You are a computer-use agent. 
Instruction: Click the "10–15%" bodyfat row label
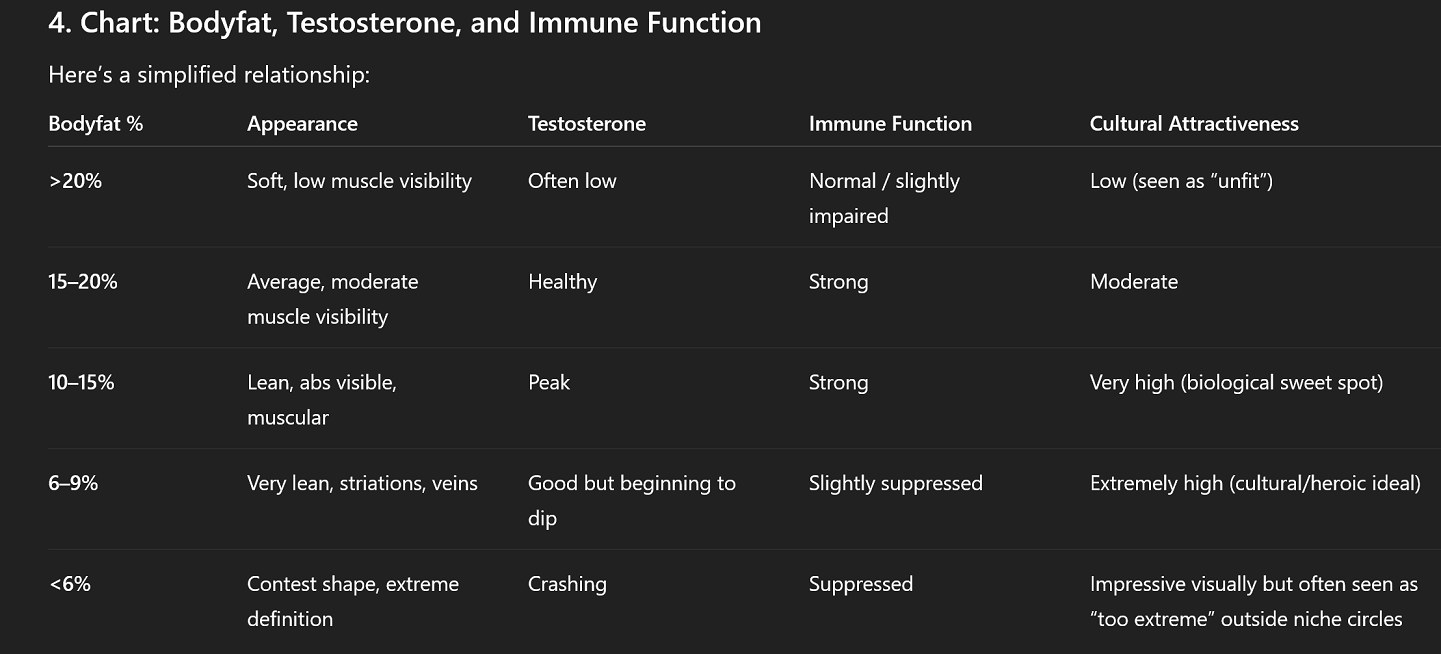tap(81, 382)
